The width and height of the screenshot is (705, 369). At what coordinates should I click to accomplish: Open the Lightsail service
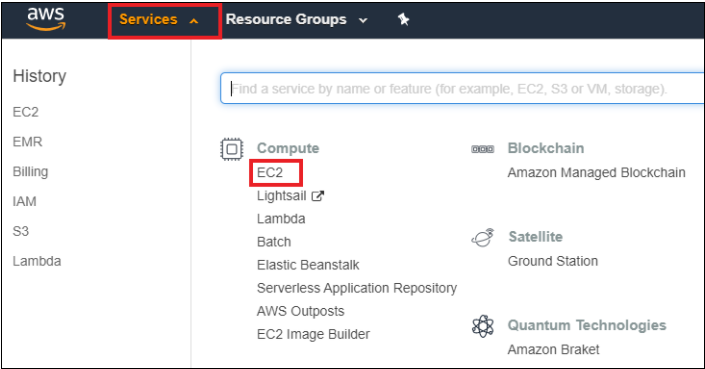coord(281,196)
